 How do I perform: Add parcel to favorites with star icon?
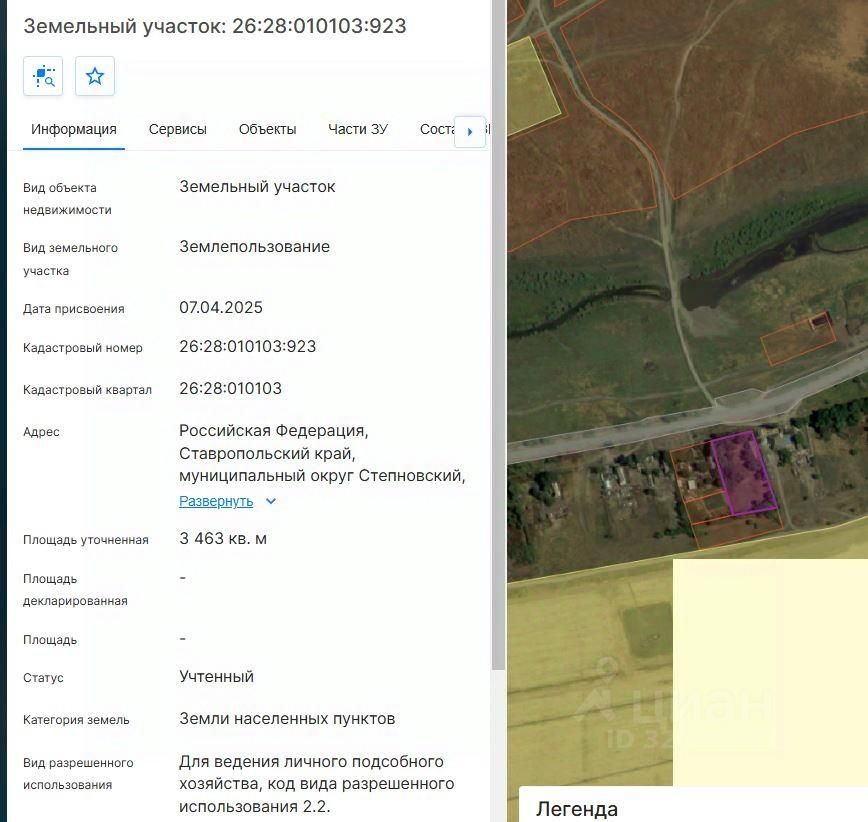pyautogui.click(x=95, y=76)
